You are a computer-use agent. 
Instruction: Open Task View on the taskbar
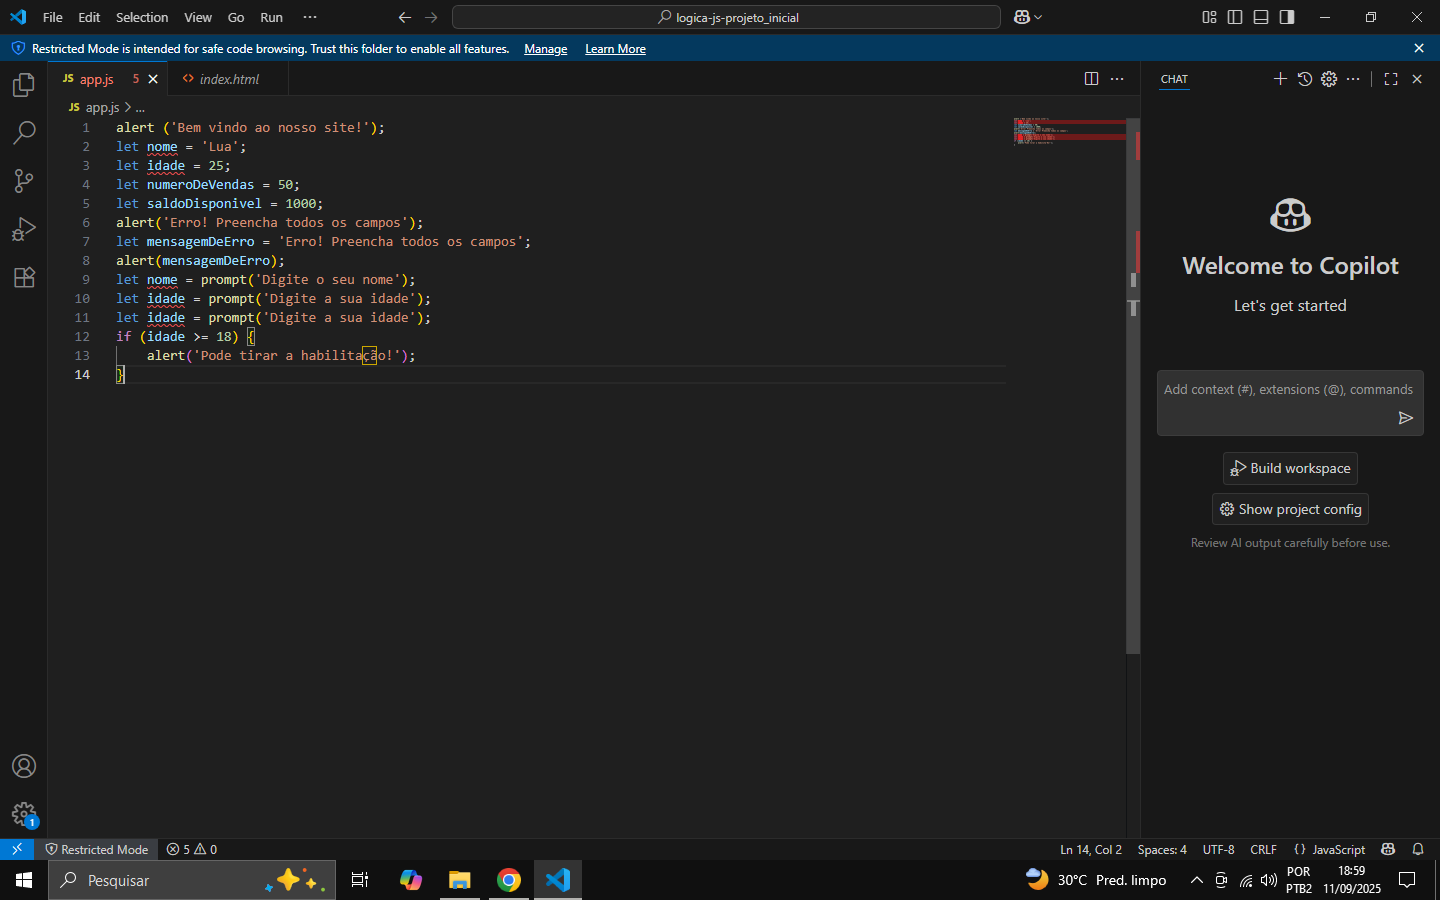click(360, 880)
